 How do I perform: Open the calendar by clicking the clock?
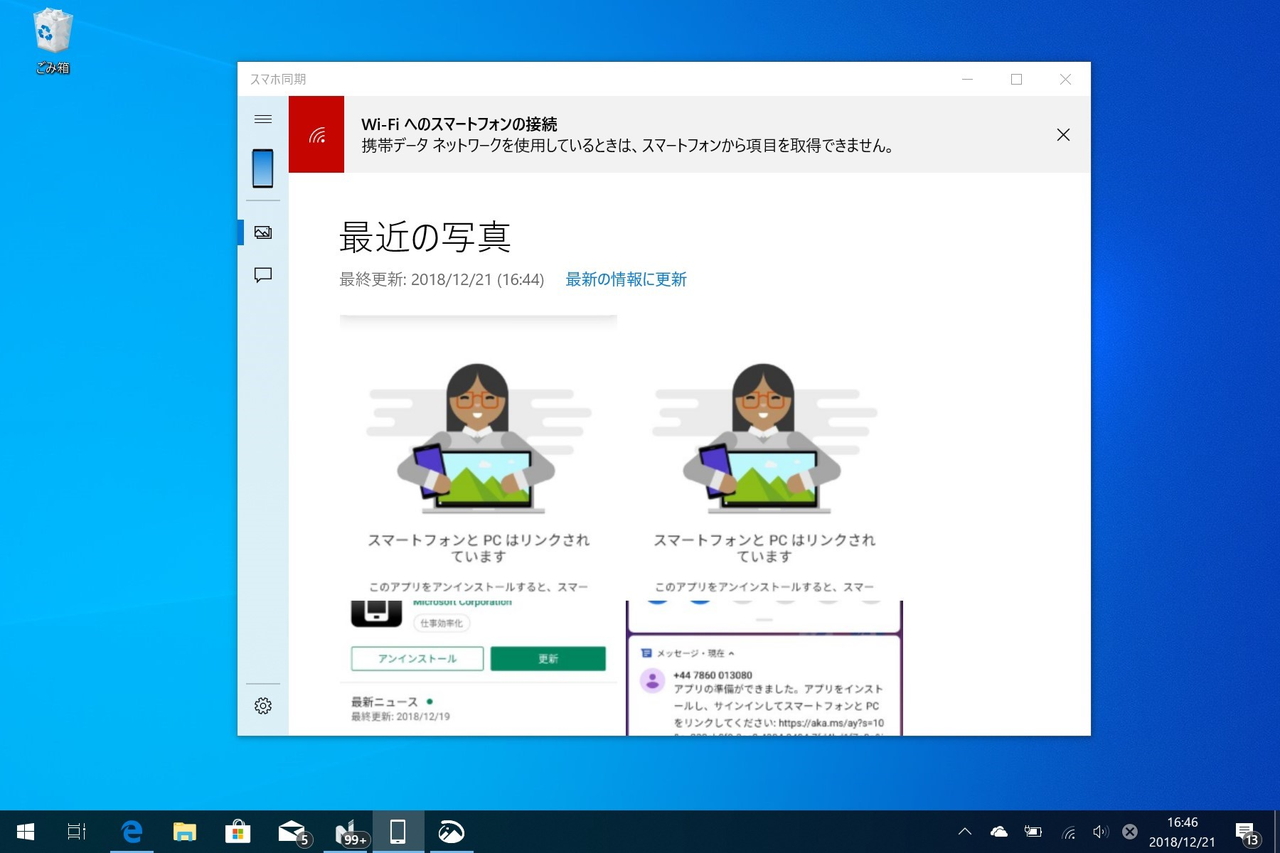click(x=1182, y=831)
